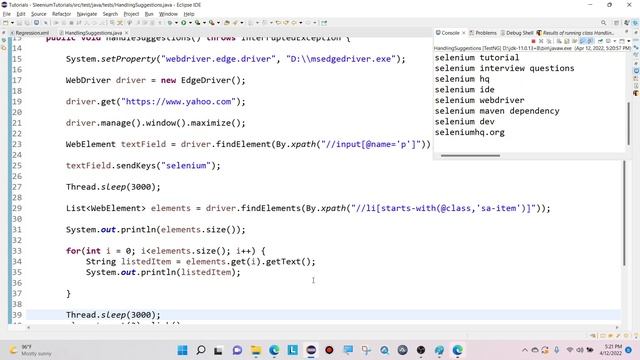Place cursor on Thread.sleep(3000) line 39
Screen dimensions: 640x360
click(113, 315)
